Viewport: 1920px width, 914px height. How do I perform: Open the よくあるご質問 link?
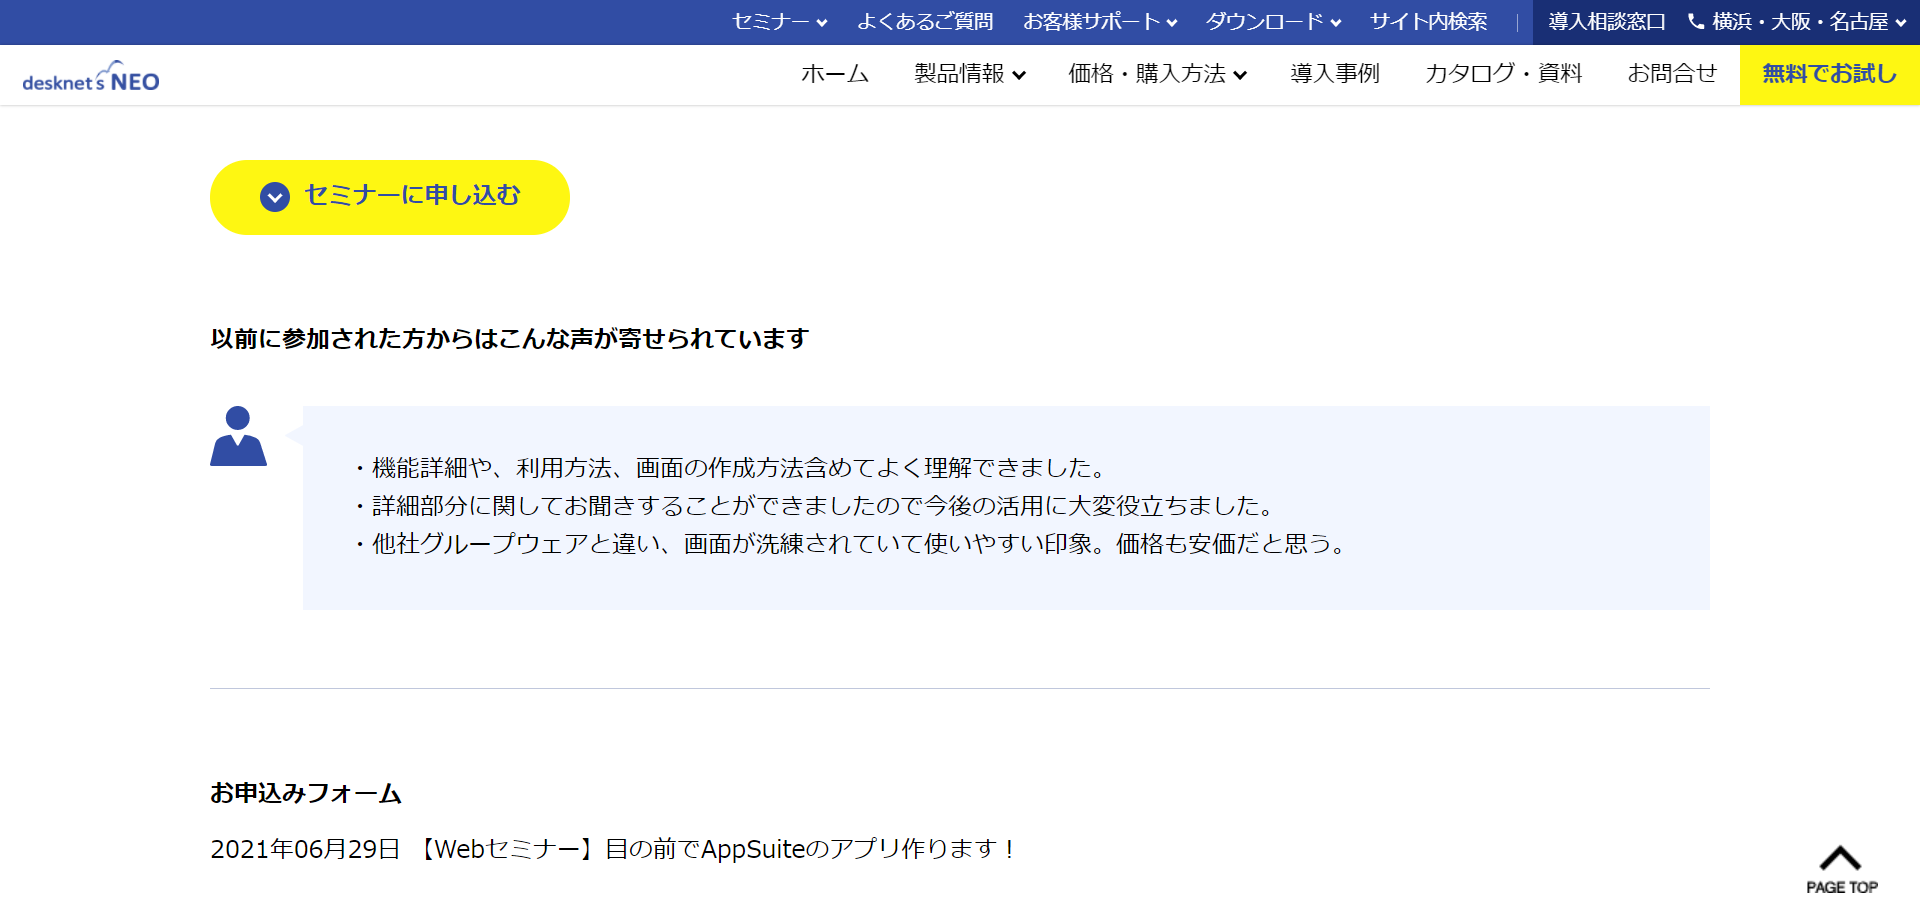pyautogui.click(x=925, y=22)
